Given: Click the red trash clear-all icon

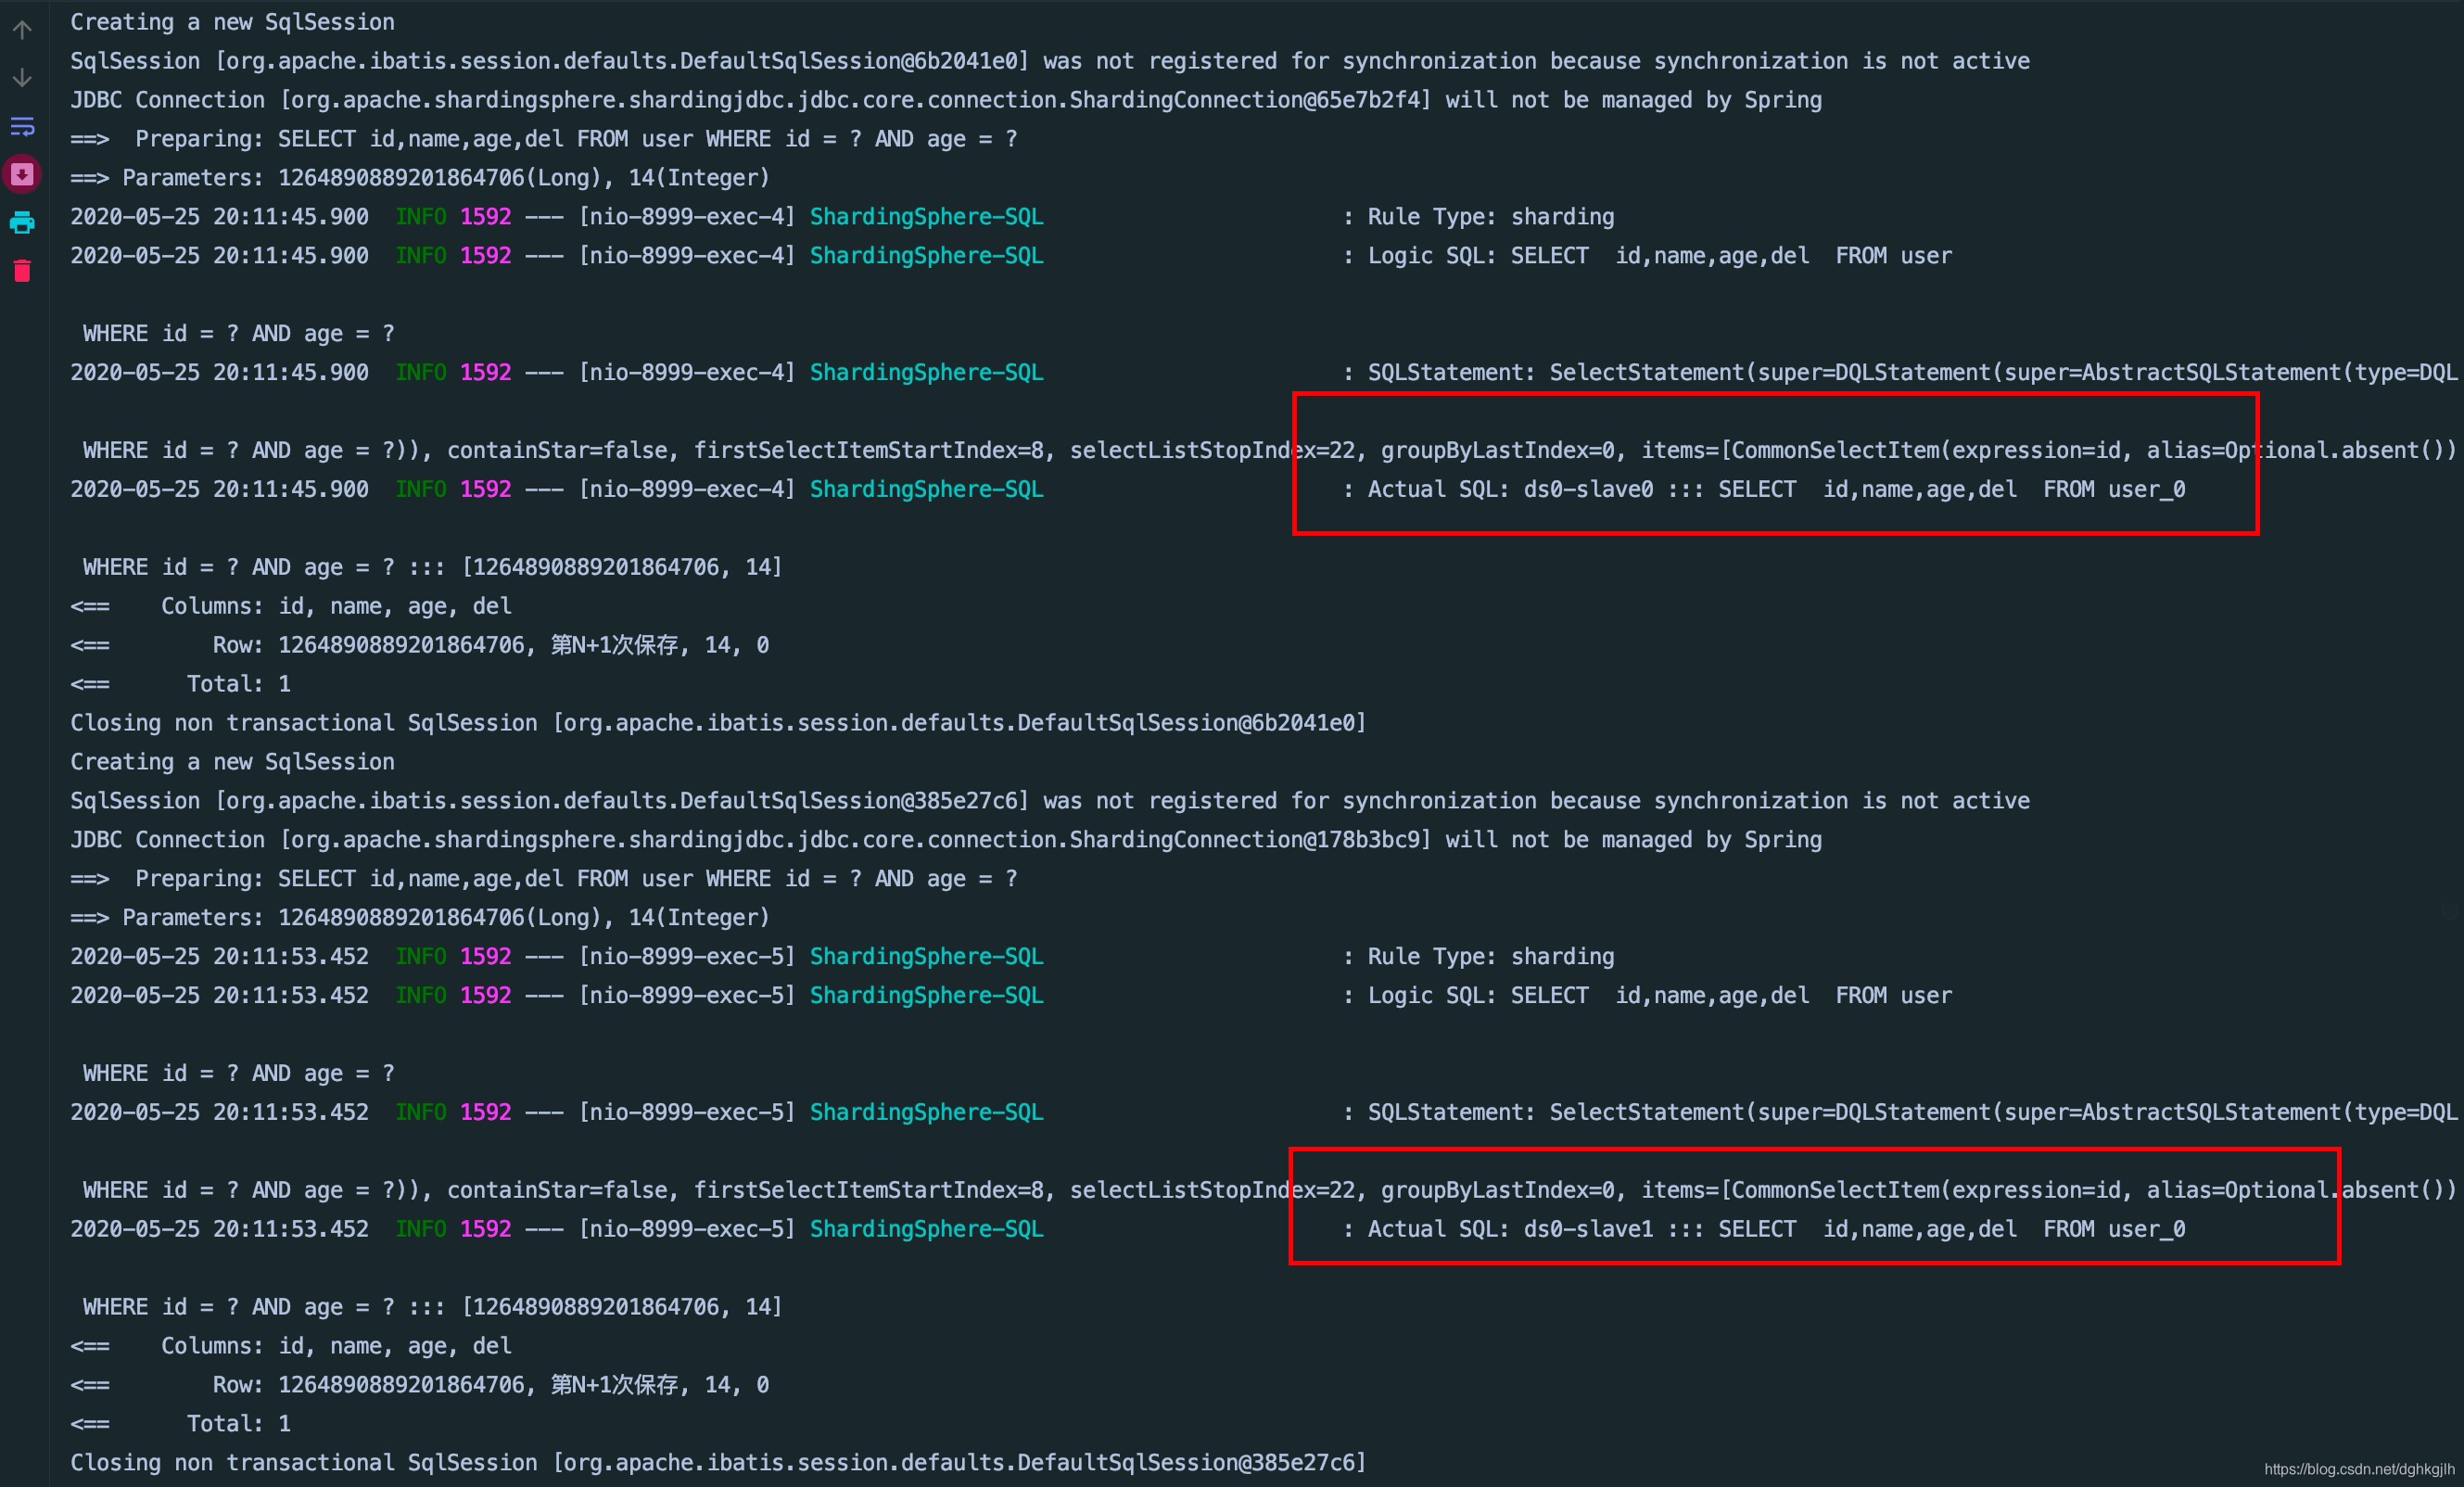Looking at the screenshot, I should tap(22, 271).
